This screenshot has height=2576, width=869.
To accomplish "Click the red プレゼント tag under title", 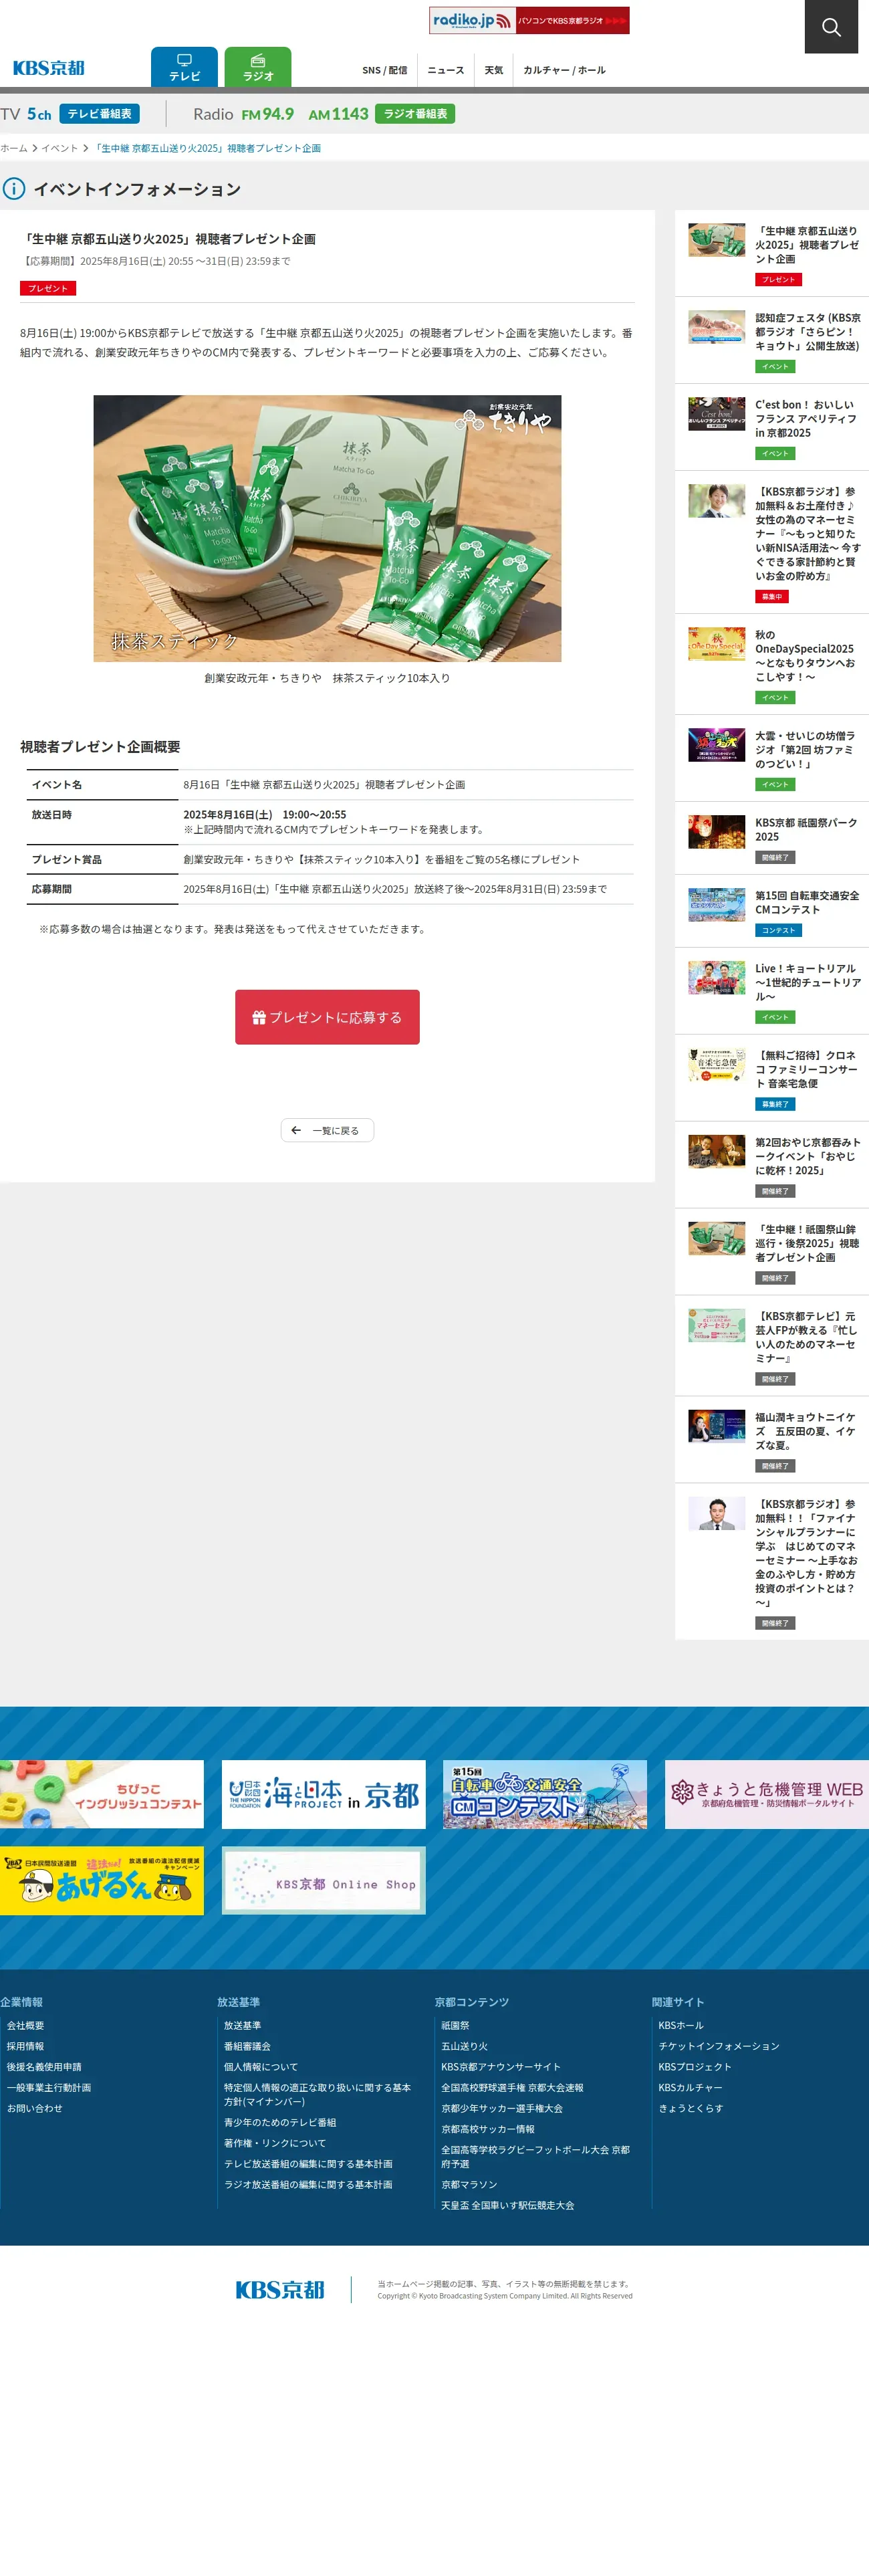I will coord(48,288).
